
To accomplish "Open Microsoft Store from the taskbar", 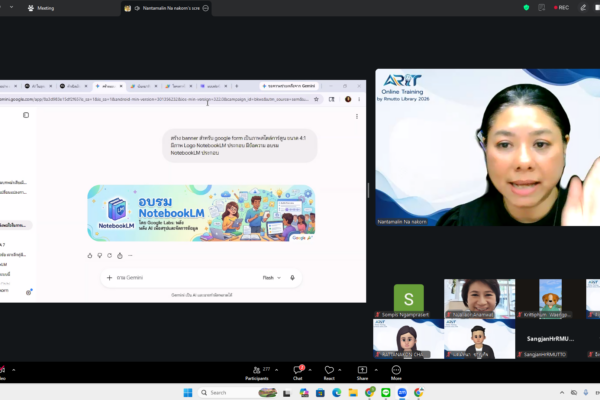I will click(320, 392).
